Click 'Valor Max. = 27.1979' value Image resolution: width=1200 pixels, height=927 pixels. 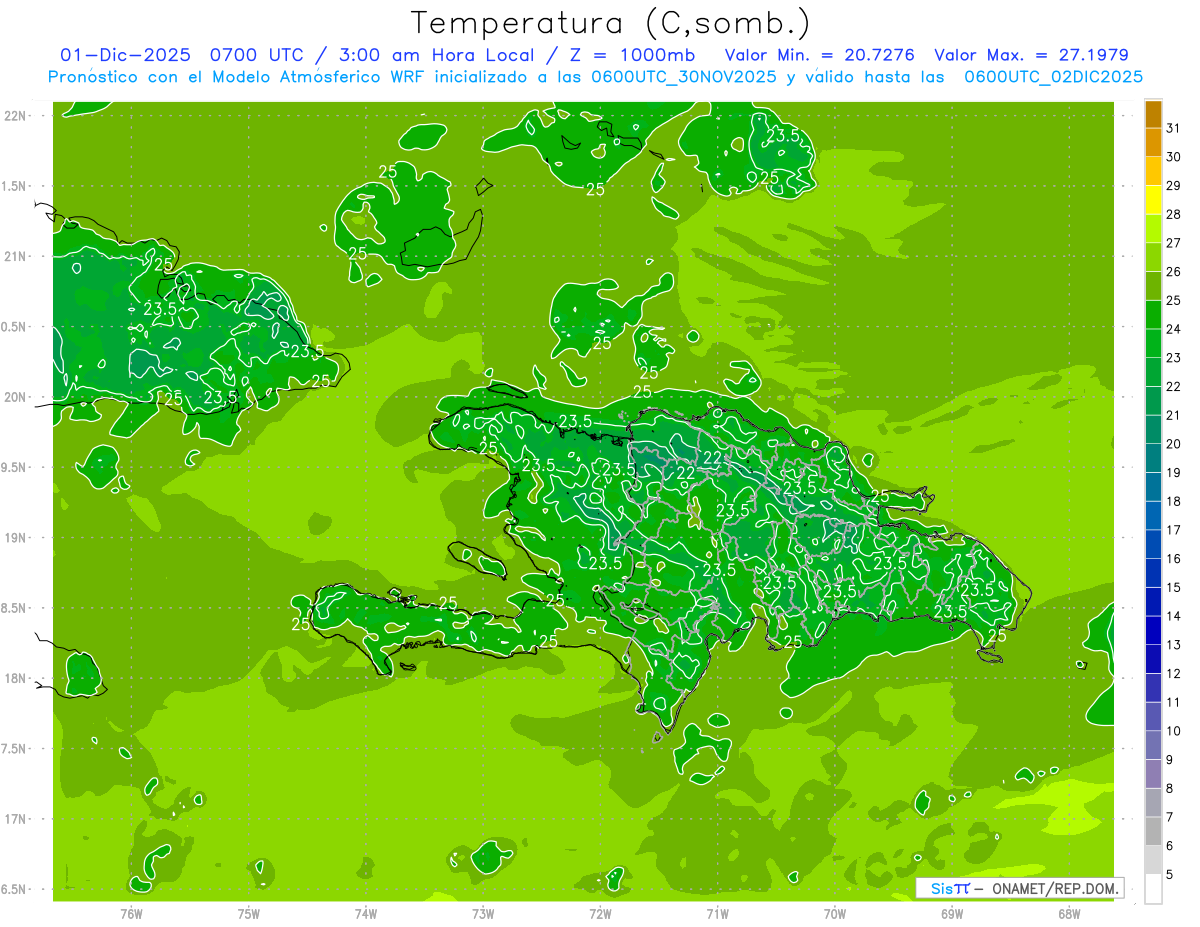1031,55
